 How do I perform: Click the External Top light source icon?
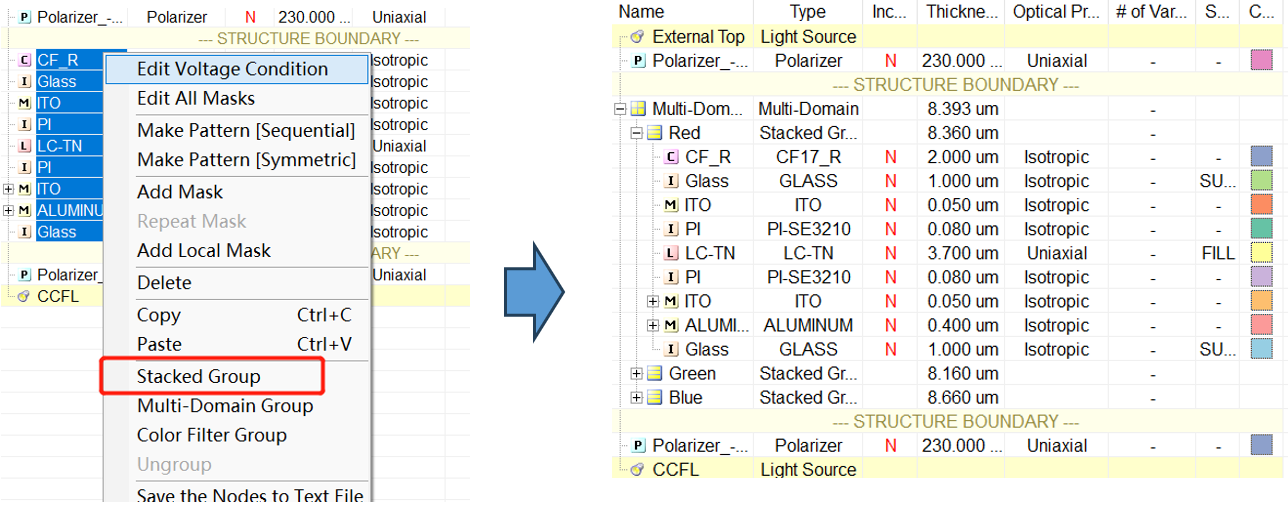637,37
